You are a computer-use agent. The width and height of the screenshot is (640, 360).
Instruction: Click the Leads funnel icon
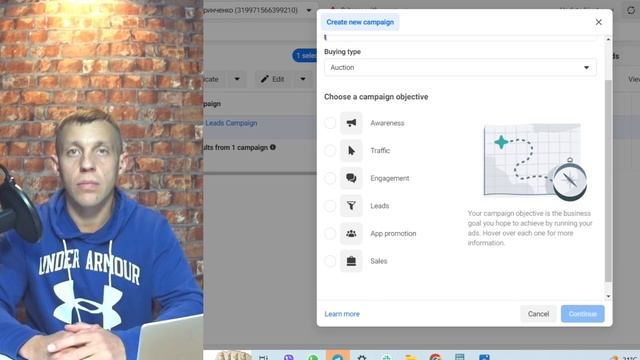(x=351, y=206)
